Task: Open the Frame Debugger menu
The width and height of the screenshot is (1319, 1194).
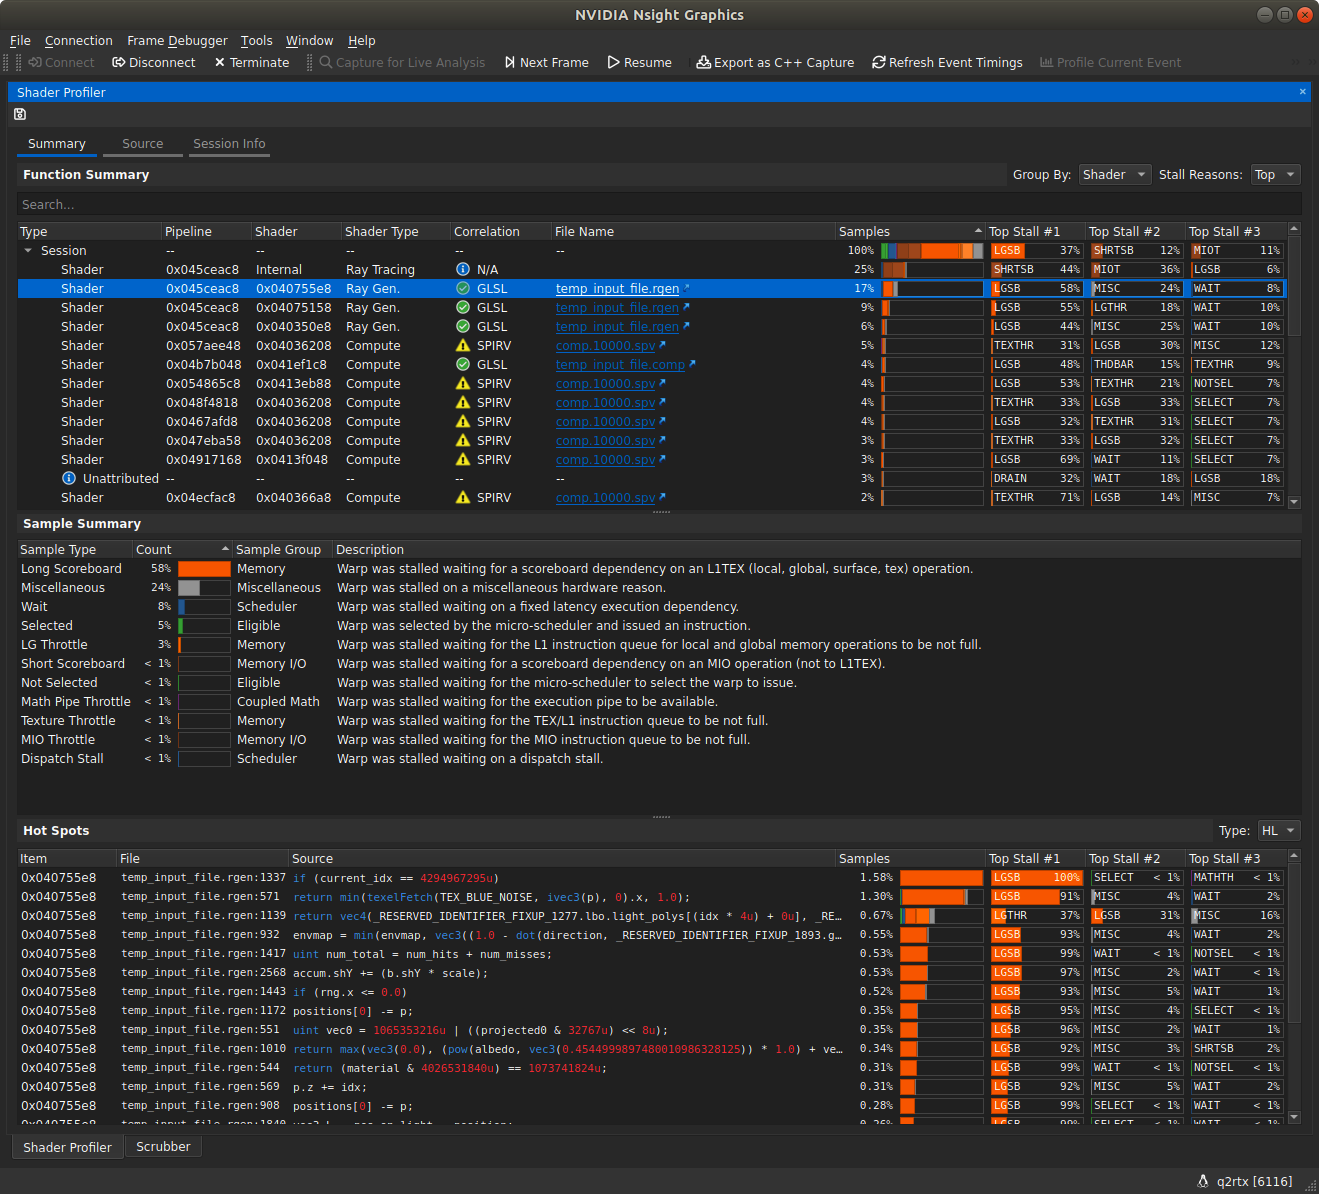Action: [x=177, y=40]
